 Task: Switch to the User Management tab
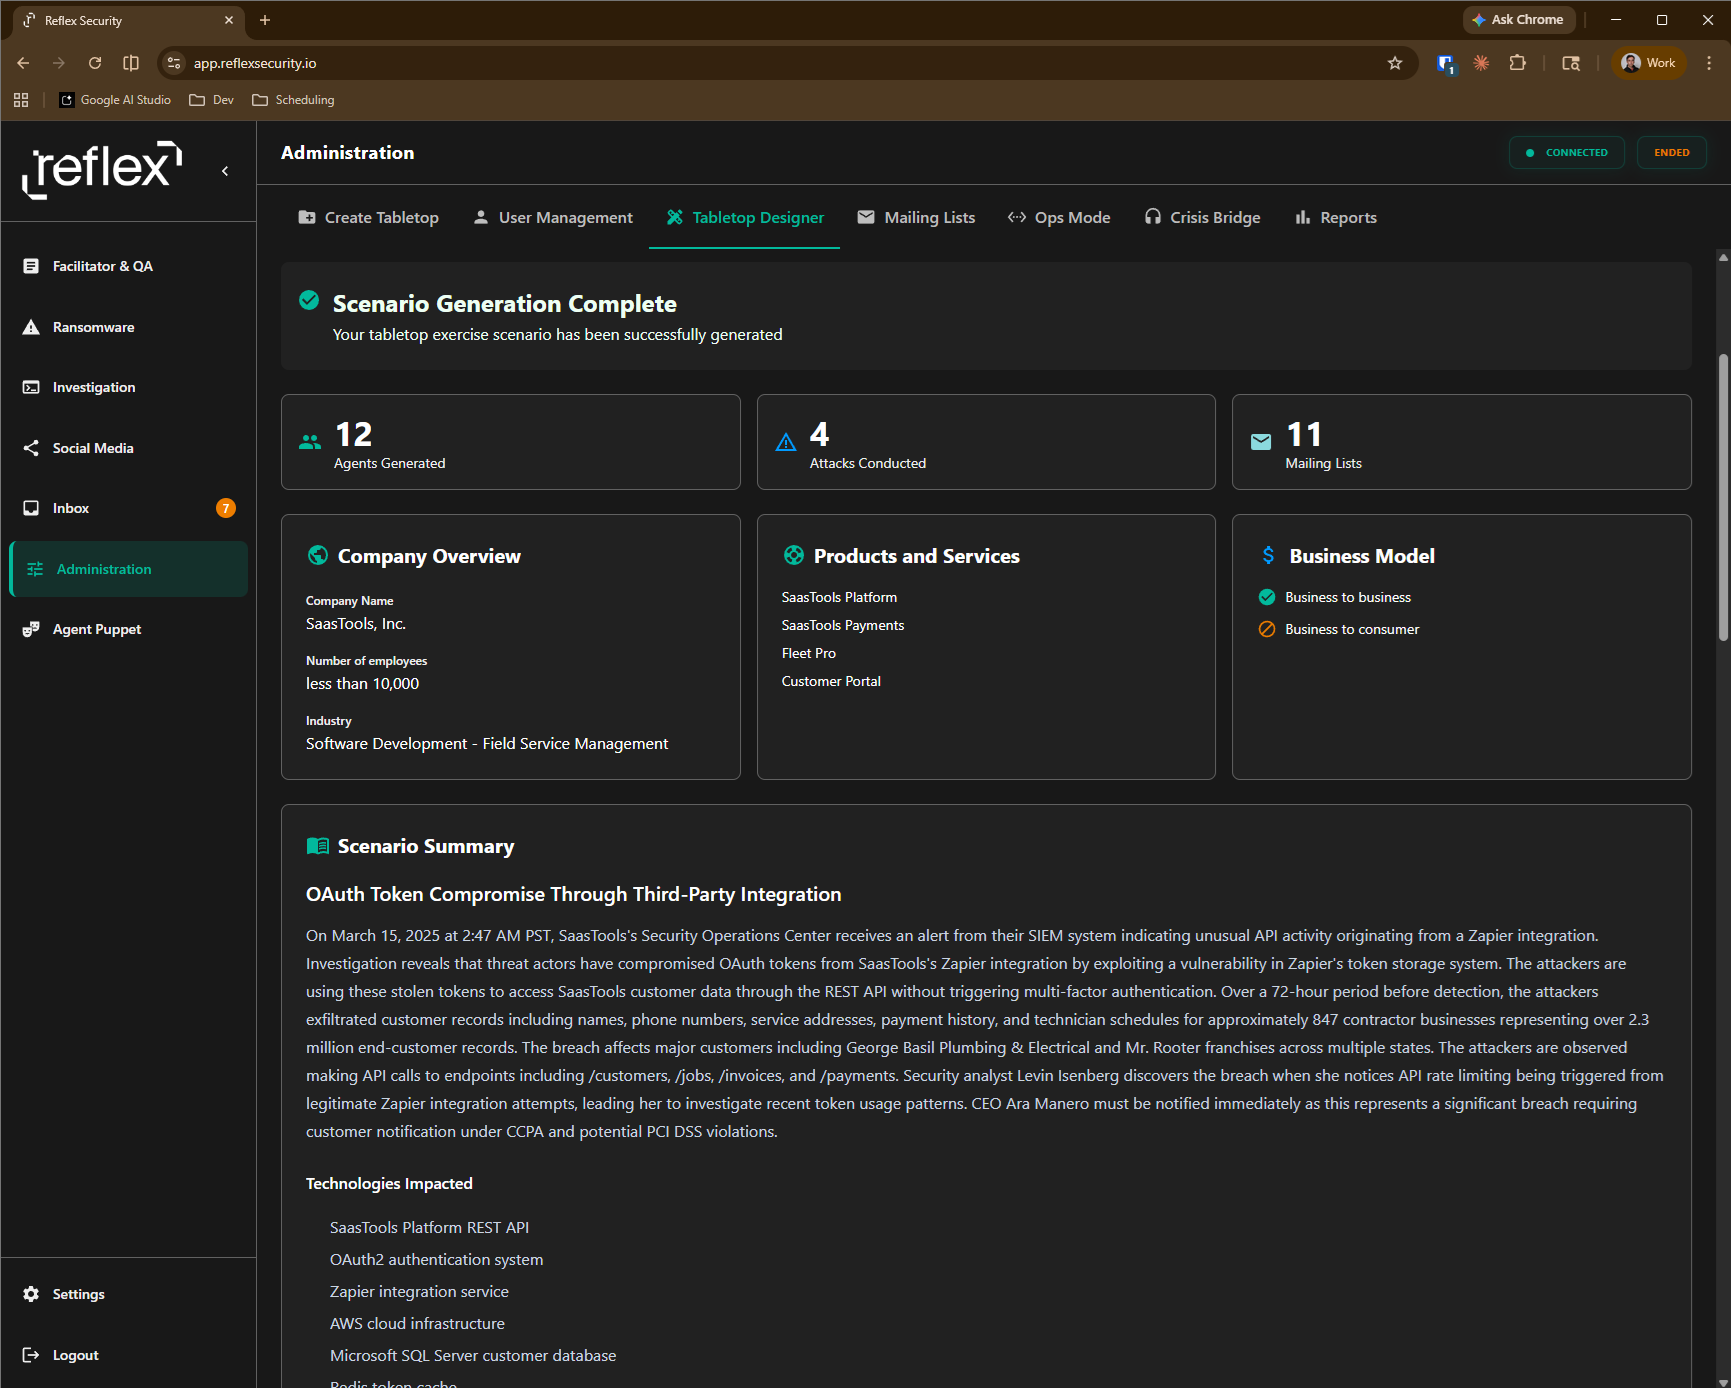click(x=552, y=217)
